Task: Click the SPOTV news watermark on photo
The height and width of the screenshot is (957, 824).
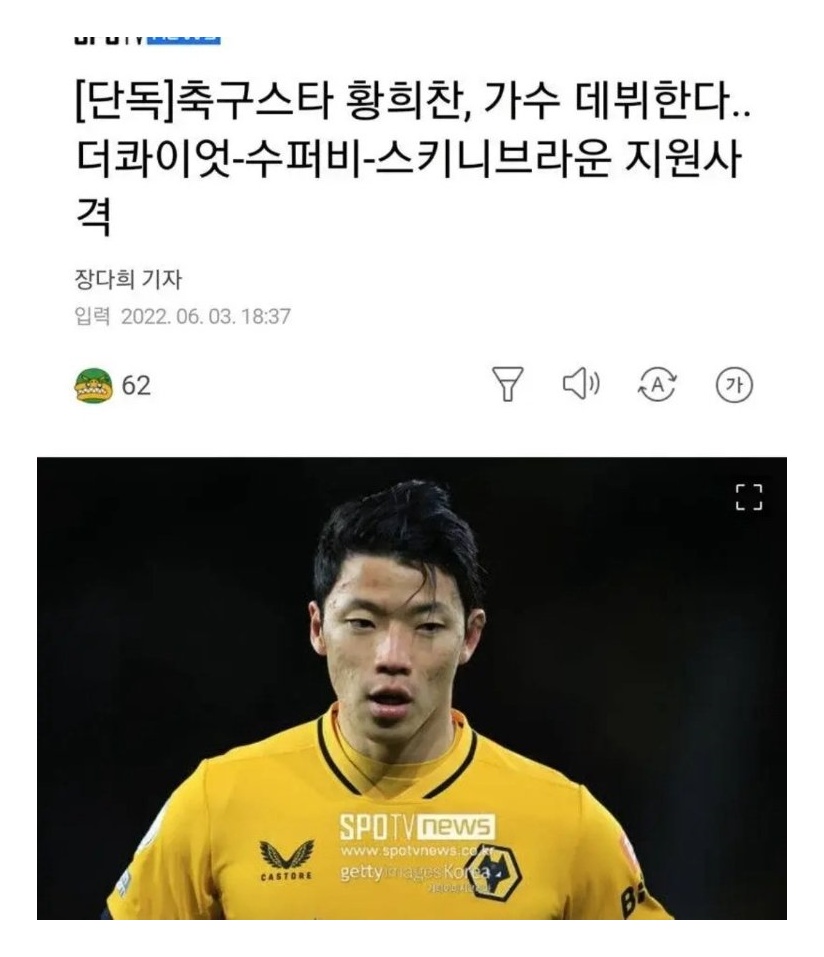Action: click(x=417, y=827)
